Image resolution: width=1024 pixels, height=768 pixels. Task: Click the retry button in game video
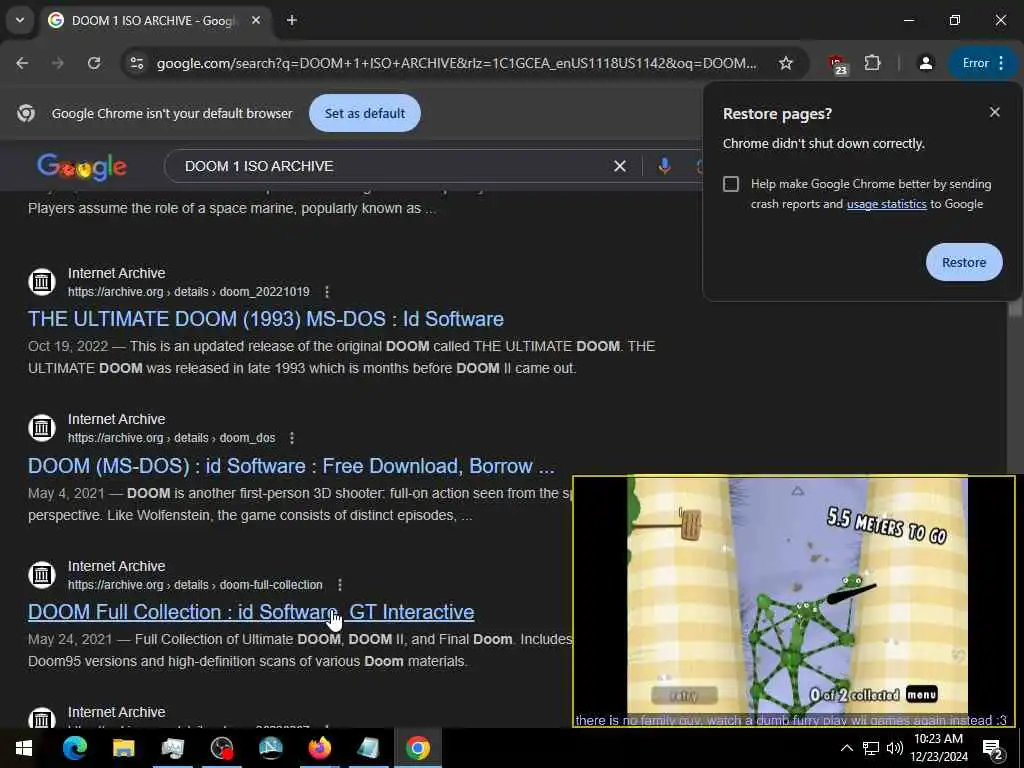[684, 696]
